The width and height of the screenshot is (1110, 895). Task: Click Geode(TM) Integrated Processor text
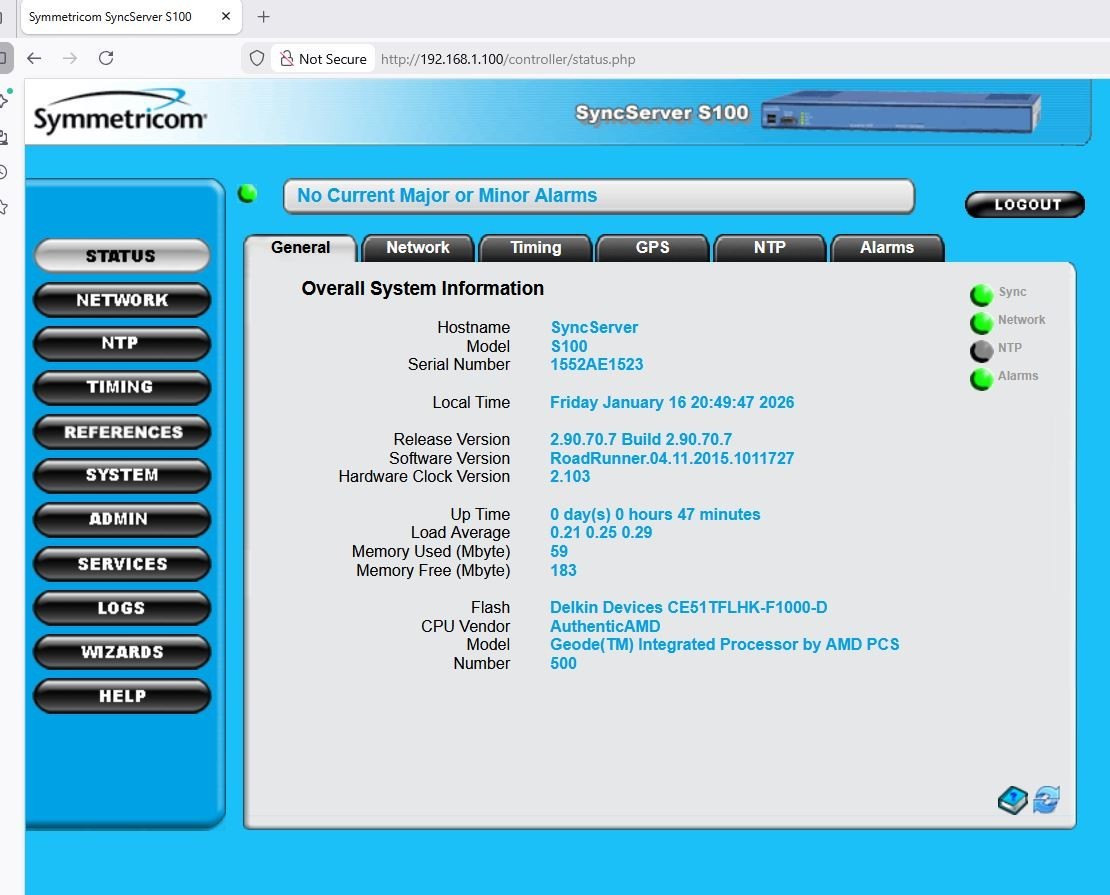[724, 644]
